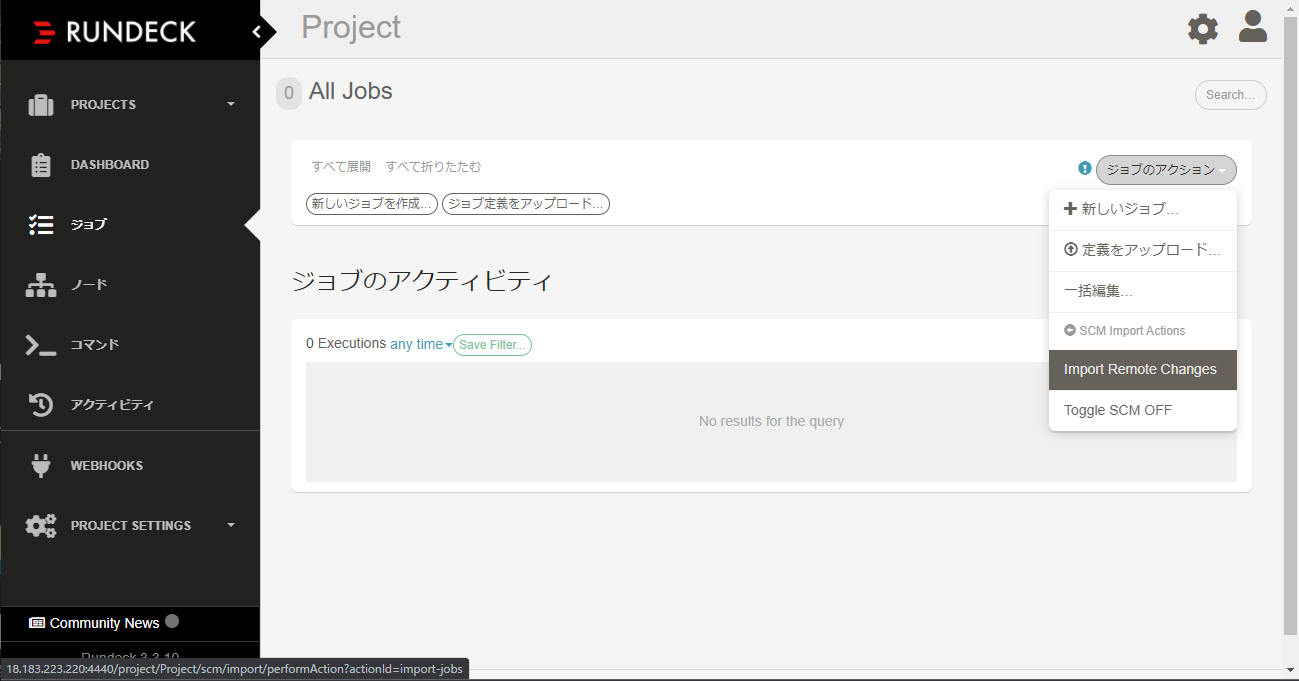Select 一括編集... menu entry
This screenshot has width=1299, height=681.
1143,291
